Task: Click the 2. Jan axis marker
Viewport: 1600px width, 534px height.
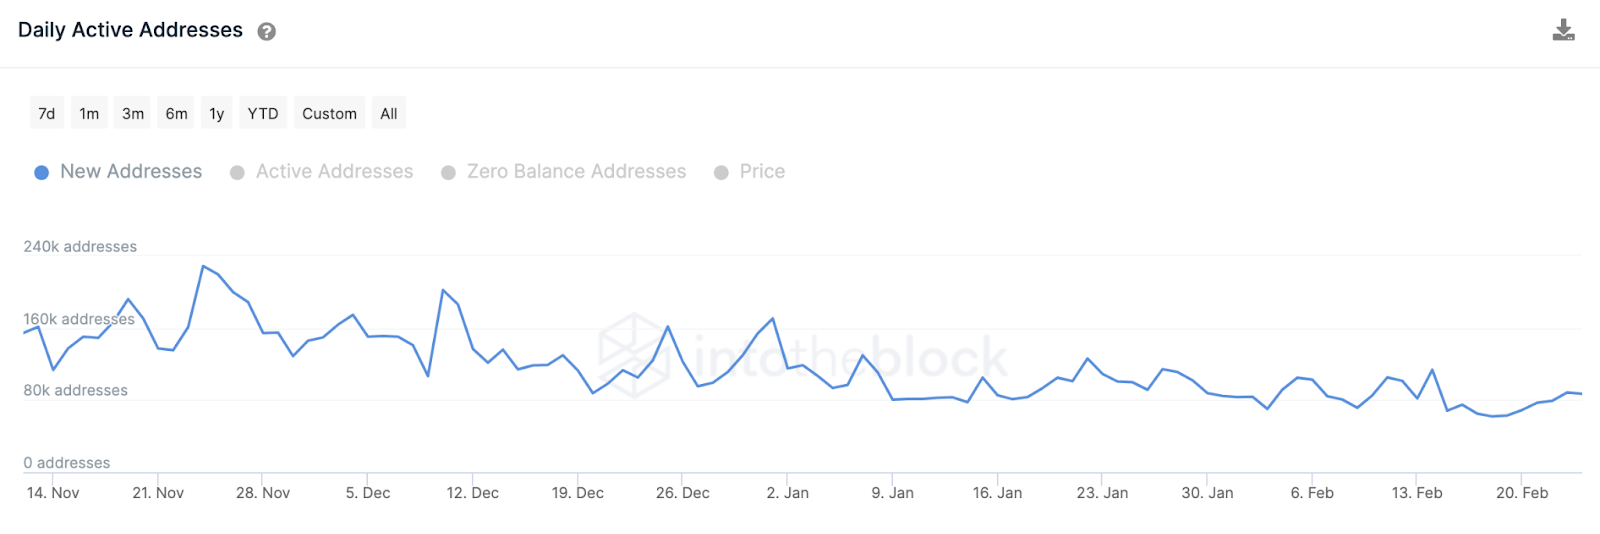Action: pos(788,493)
